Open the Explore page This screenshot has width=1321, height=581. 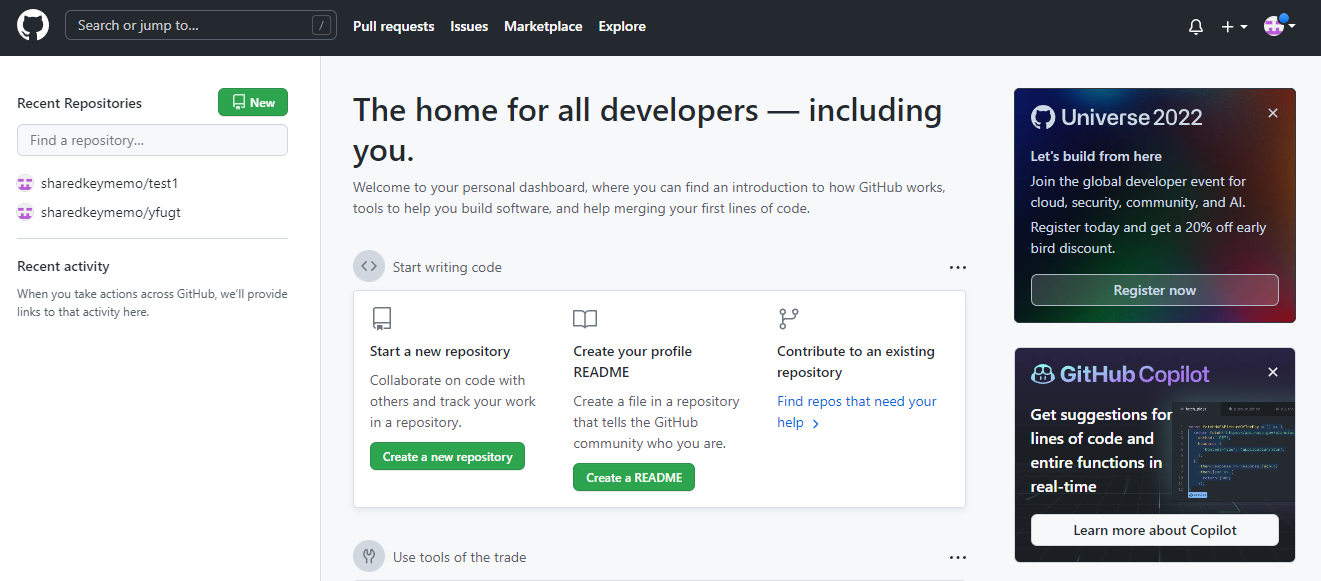coord(622,26)
